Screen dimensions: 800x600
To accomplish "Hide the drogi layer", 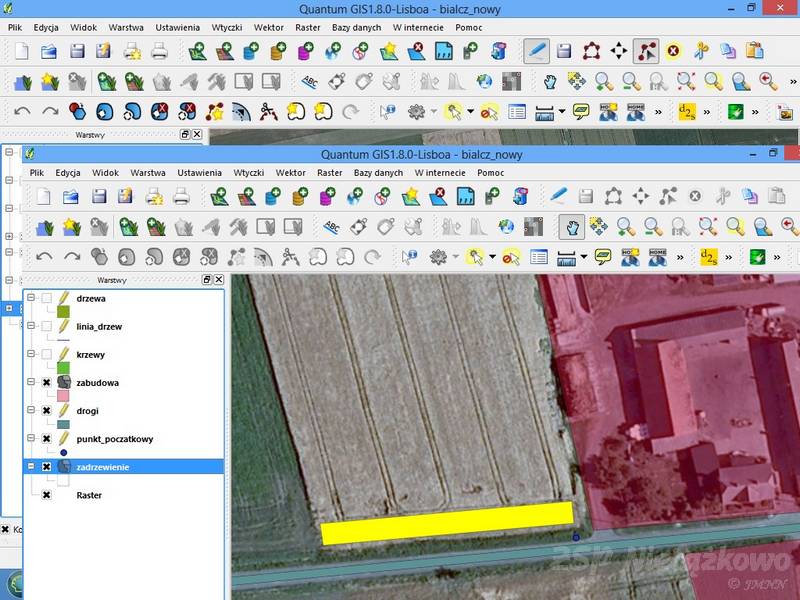I will tap(46, 410).
